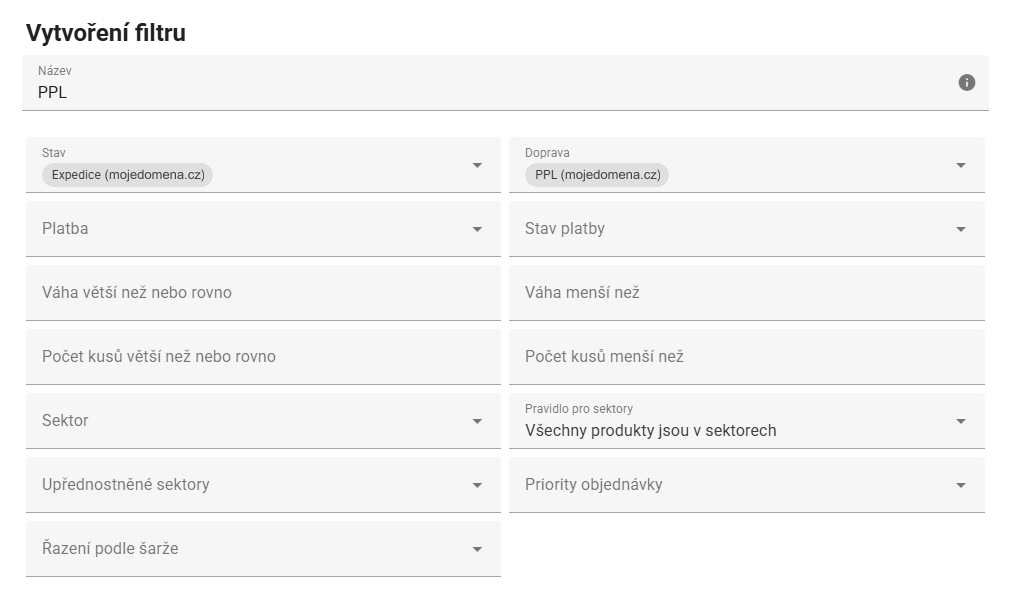
Task: Open the Doprava dropdown arrow
Action: click(x=960, y=166)
